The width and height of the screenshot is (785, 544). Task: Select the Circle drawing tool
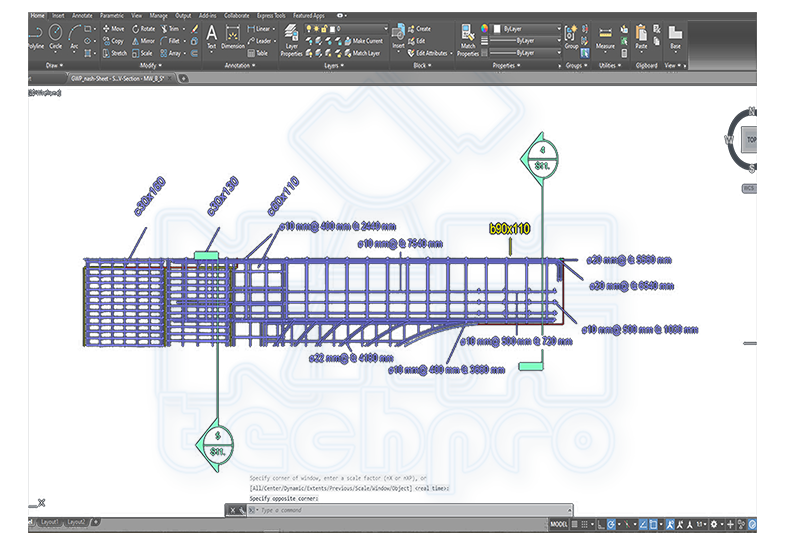(x=56, y=37)
